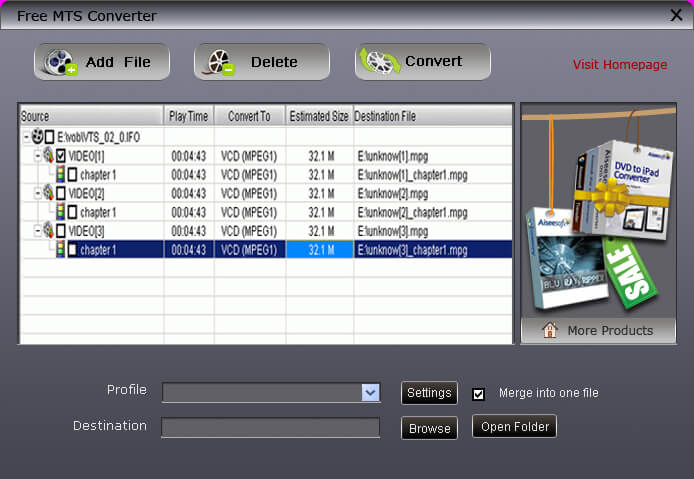Click the chapter icon under VIDEO[1]
The image size is (694, 479).
pyautogui.click(x=59, y=174)
